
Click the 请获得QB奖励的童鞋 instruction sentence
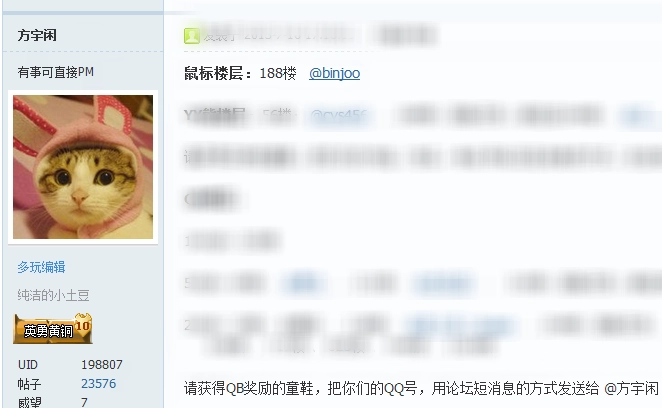[421, 388]
